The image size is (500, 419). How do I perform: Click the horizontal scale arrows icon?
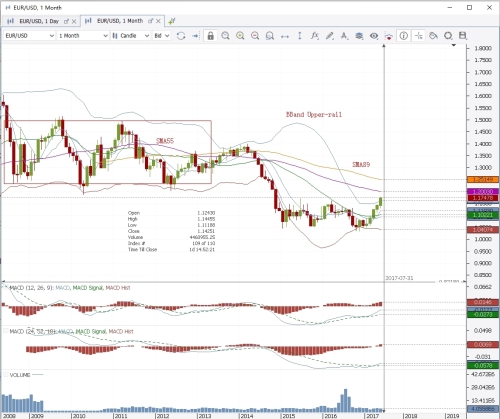pyautogui.click(x=285, y=36)
